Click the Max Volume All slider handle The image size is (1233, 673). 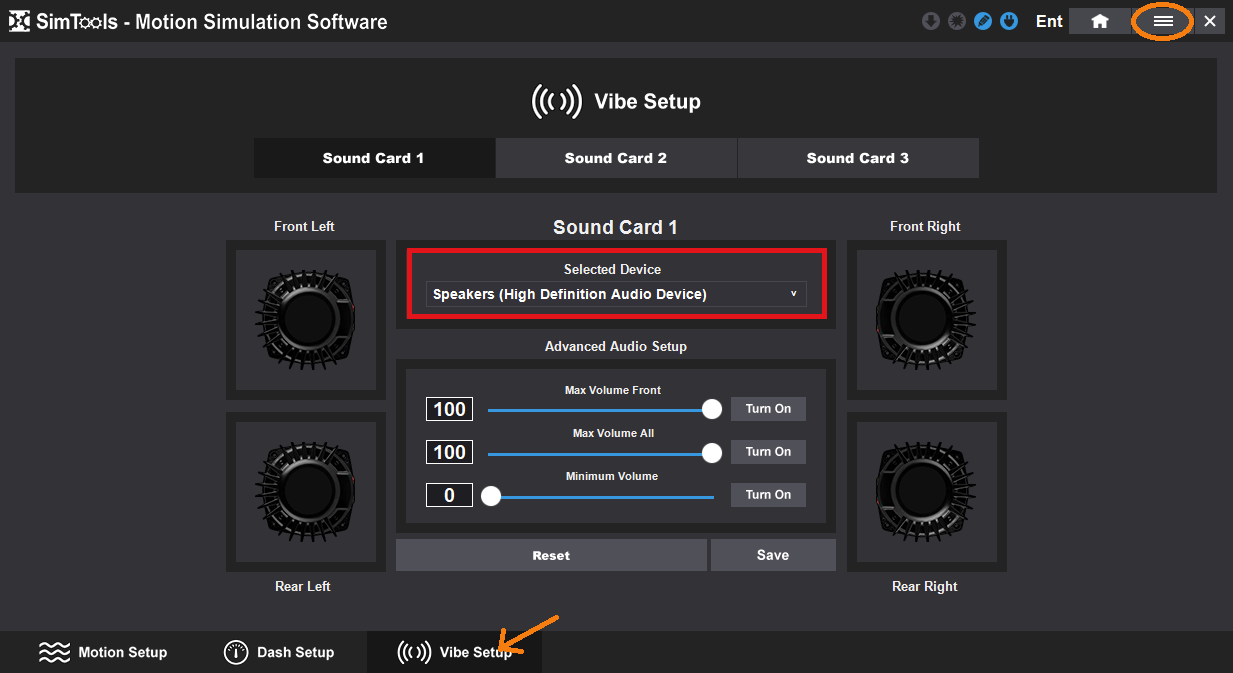pyautogui.click(x=712, y=453)
